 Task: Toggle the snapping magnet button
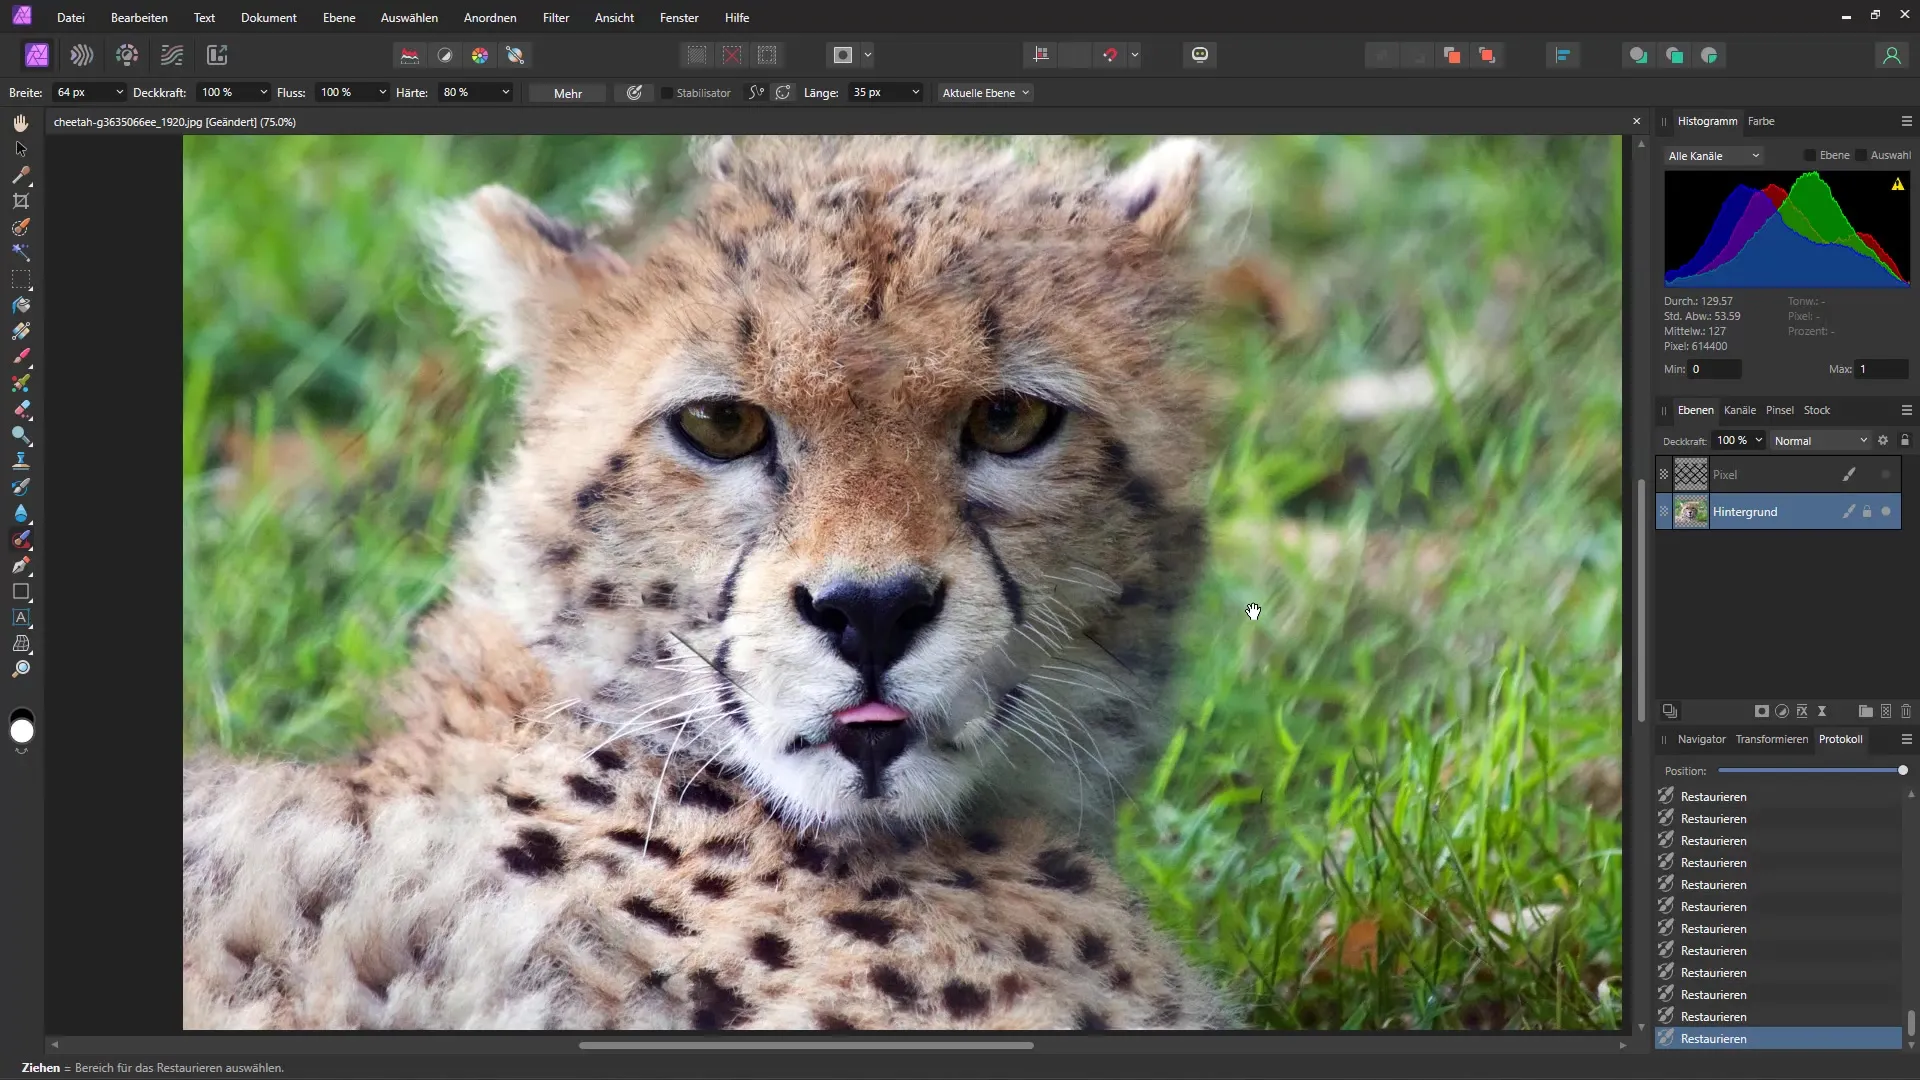pos(1110,55)
